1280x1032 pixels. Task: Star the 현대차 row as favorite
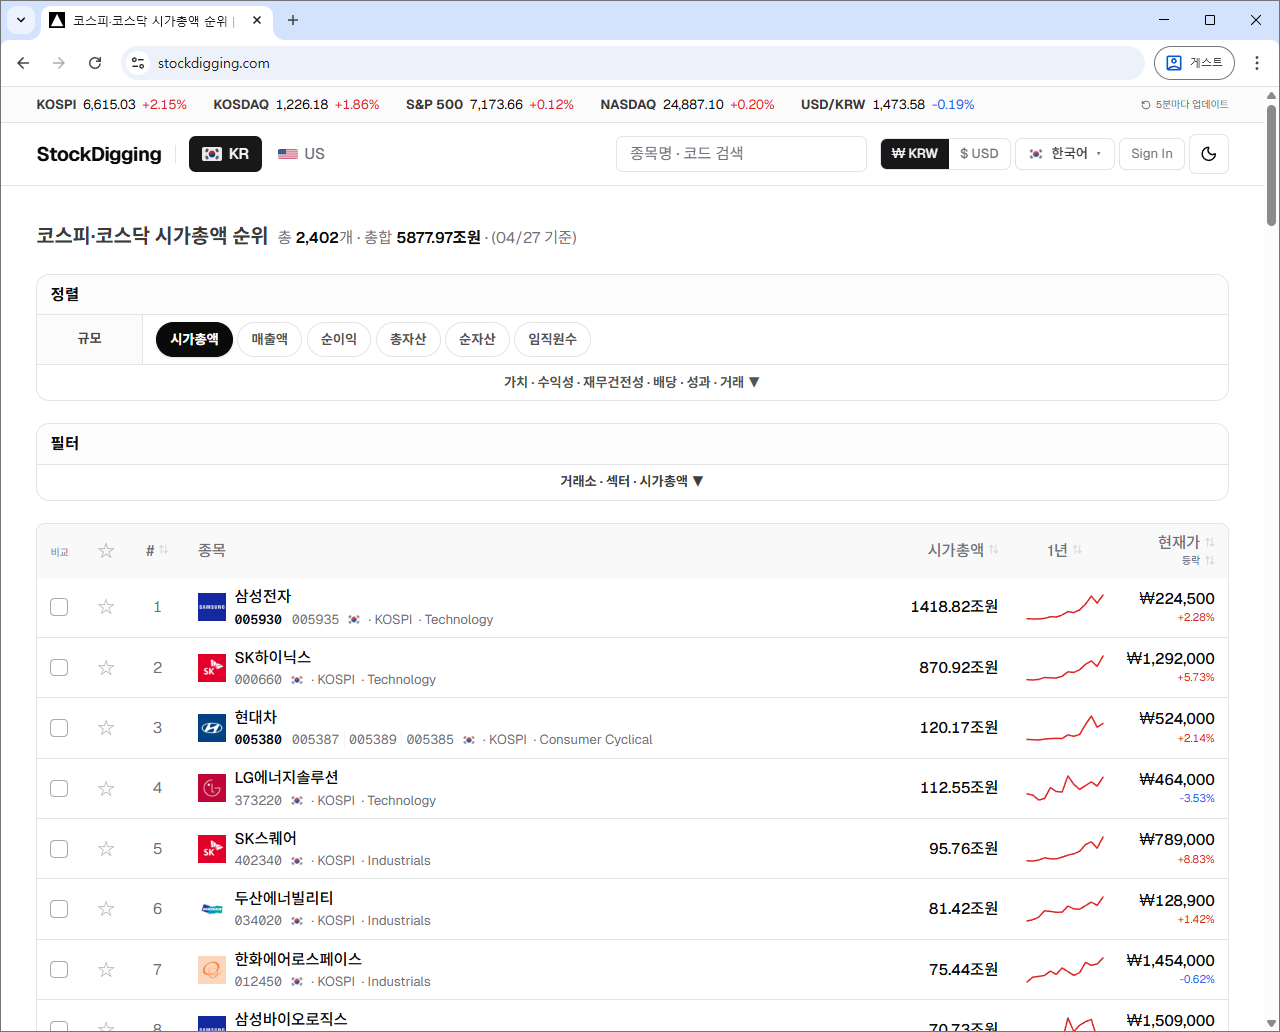click(106, 728)
